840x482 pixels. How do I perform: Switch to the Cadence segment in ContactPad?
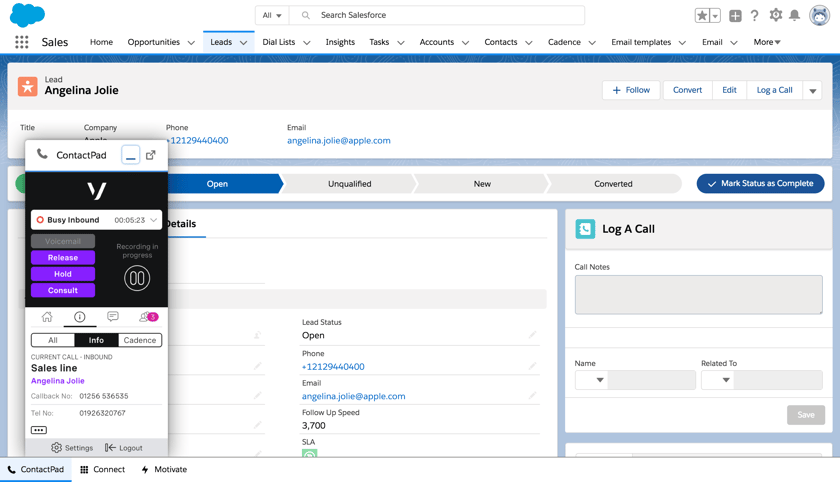140,340
